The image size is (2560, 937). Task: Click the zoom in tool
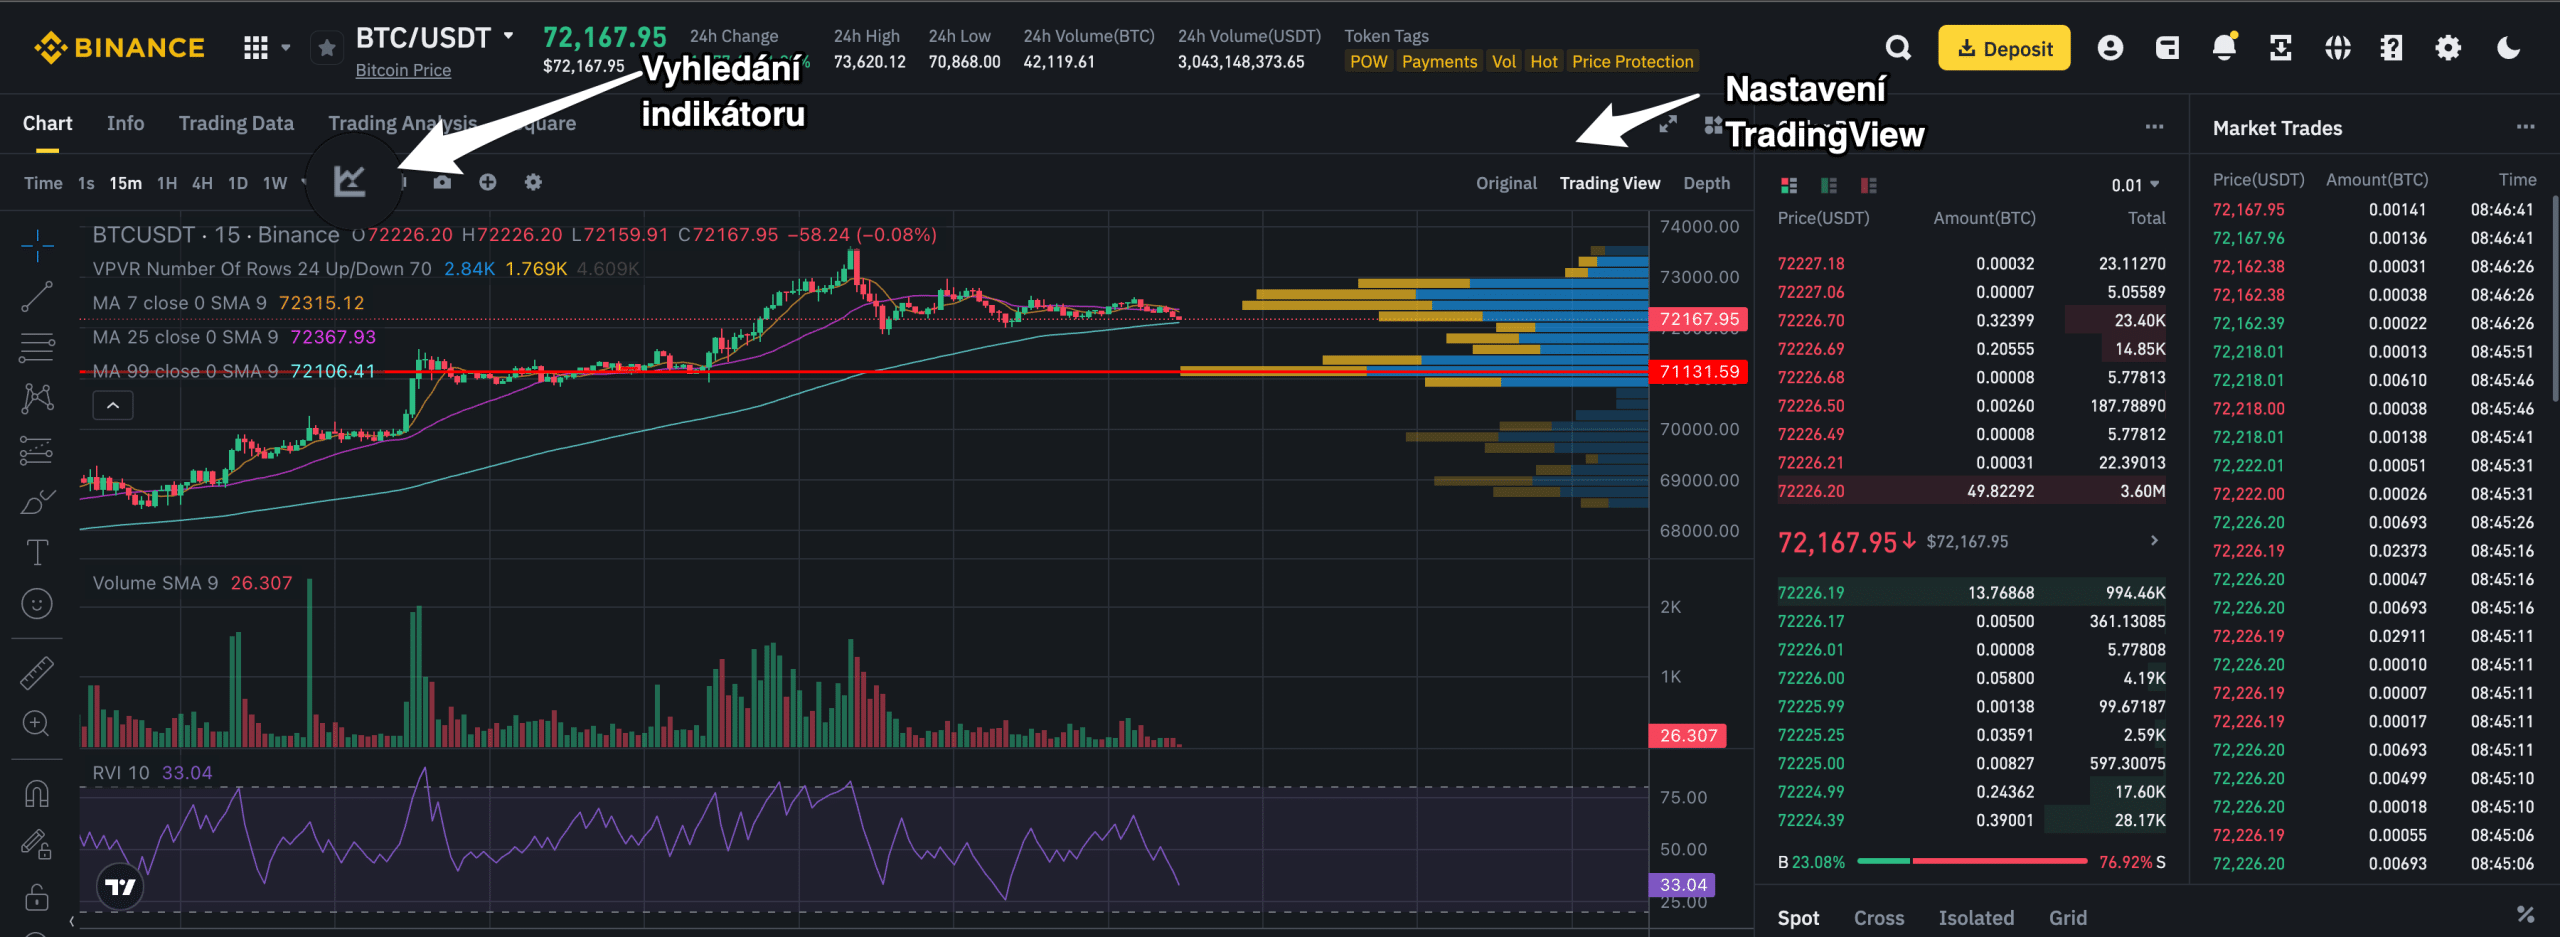(37, 723)
